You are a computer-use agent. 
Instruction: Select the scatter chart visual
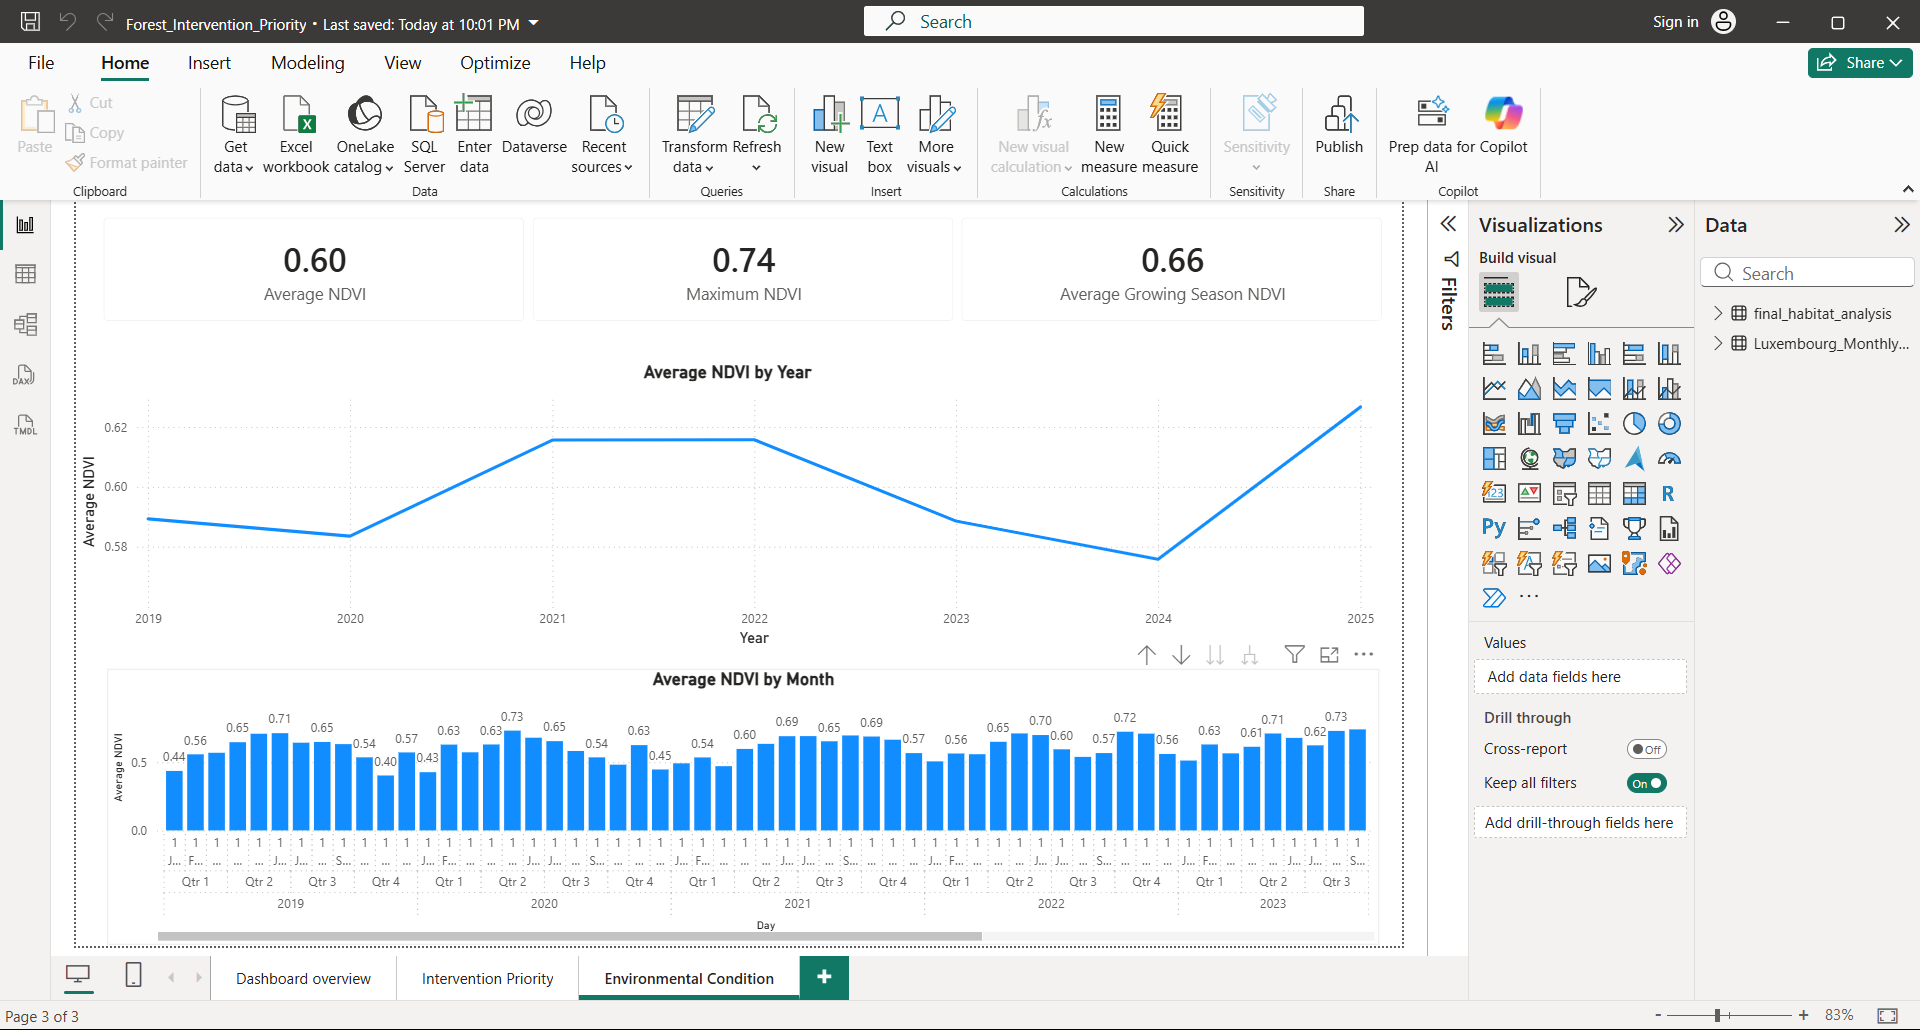coord(1599,424)
